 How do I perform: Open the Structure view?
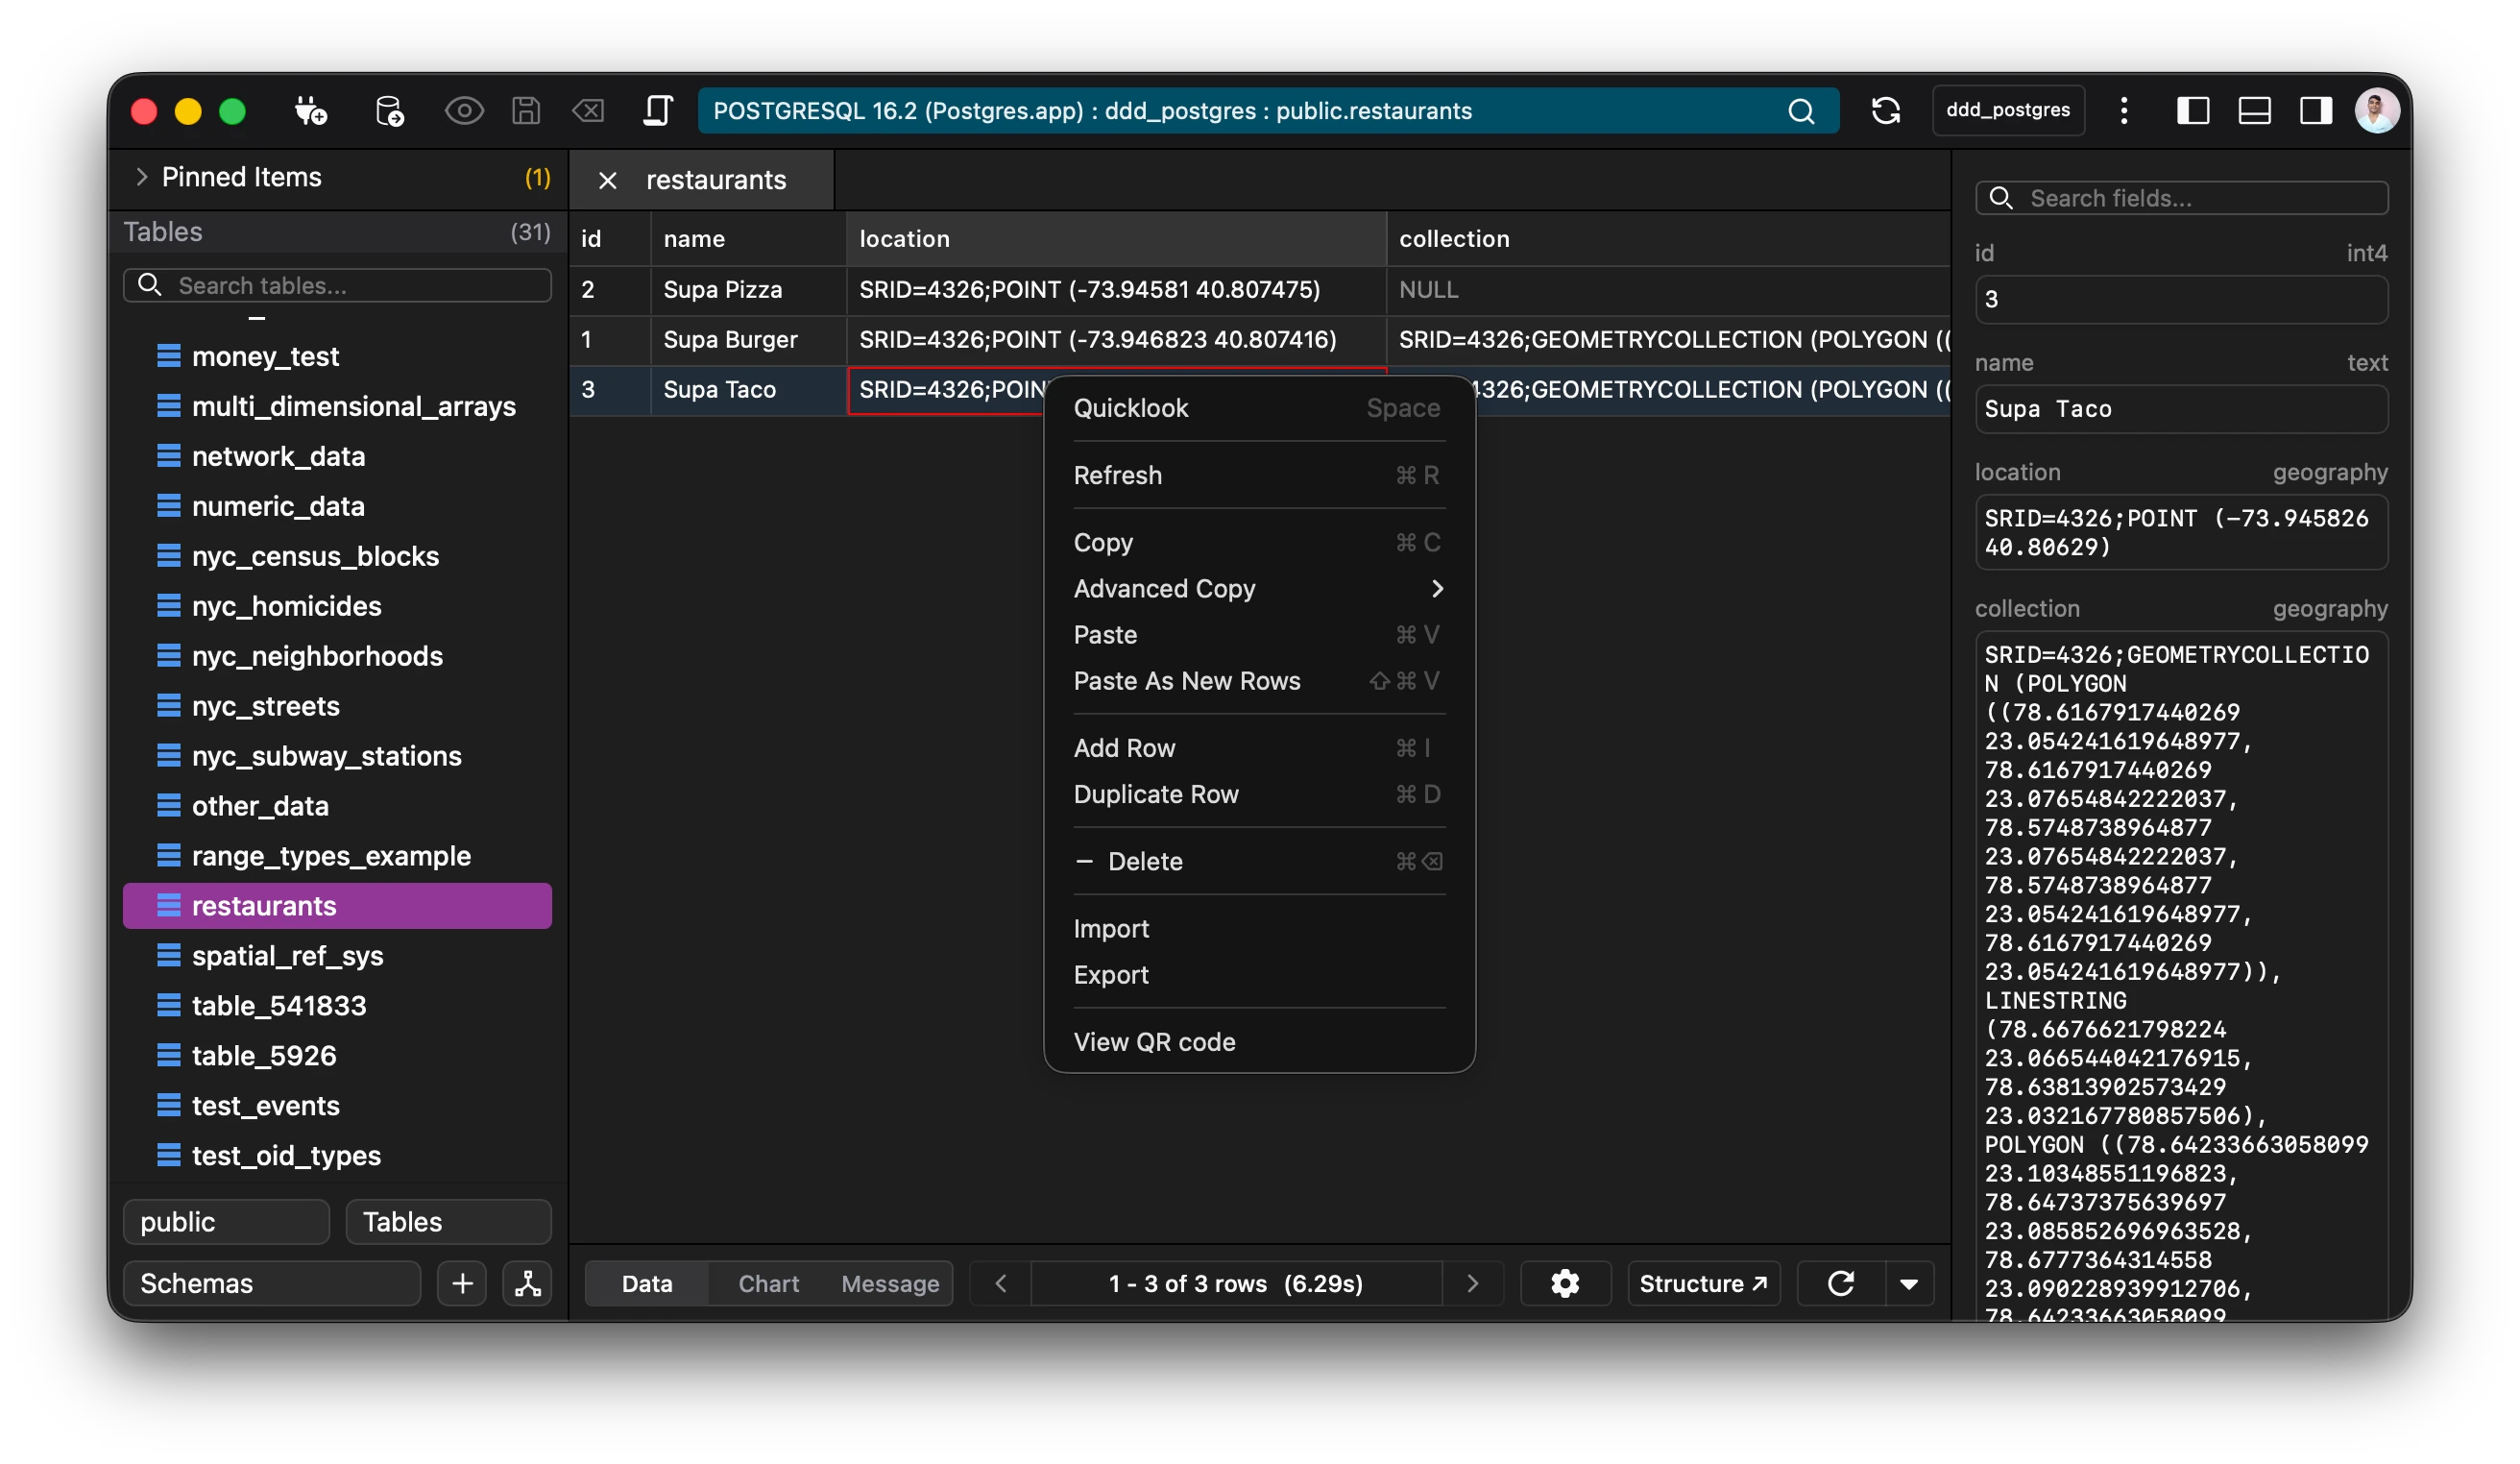point(1702,1283)
